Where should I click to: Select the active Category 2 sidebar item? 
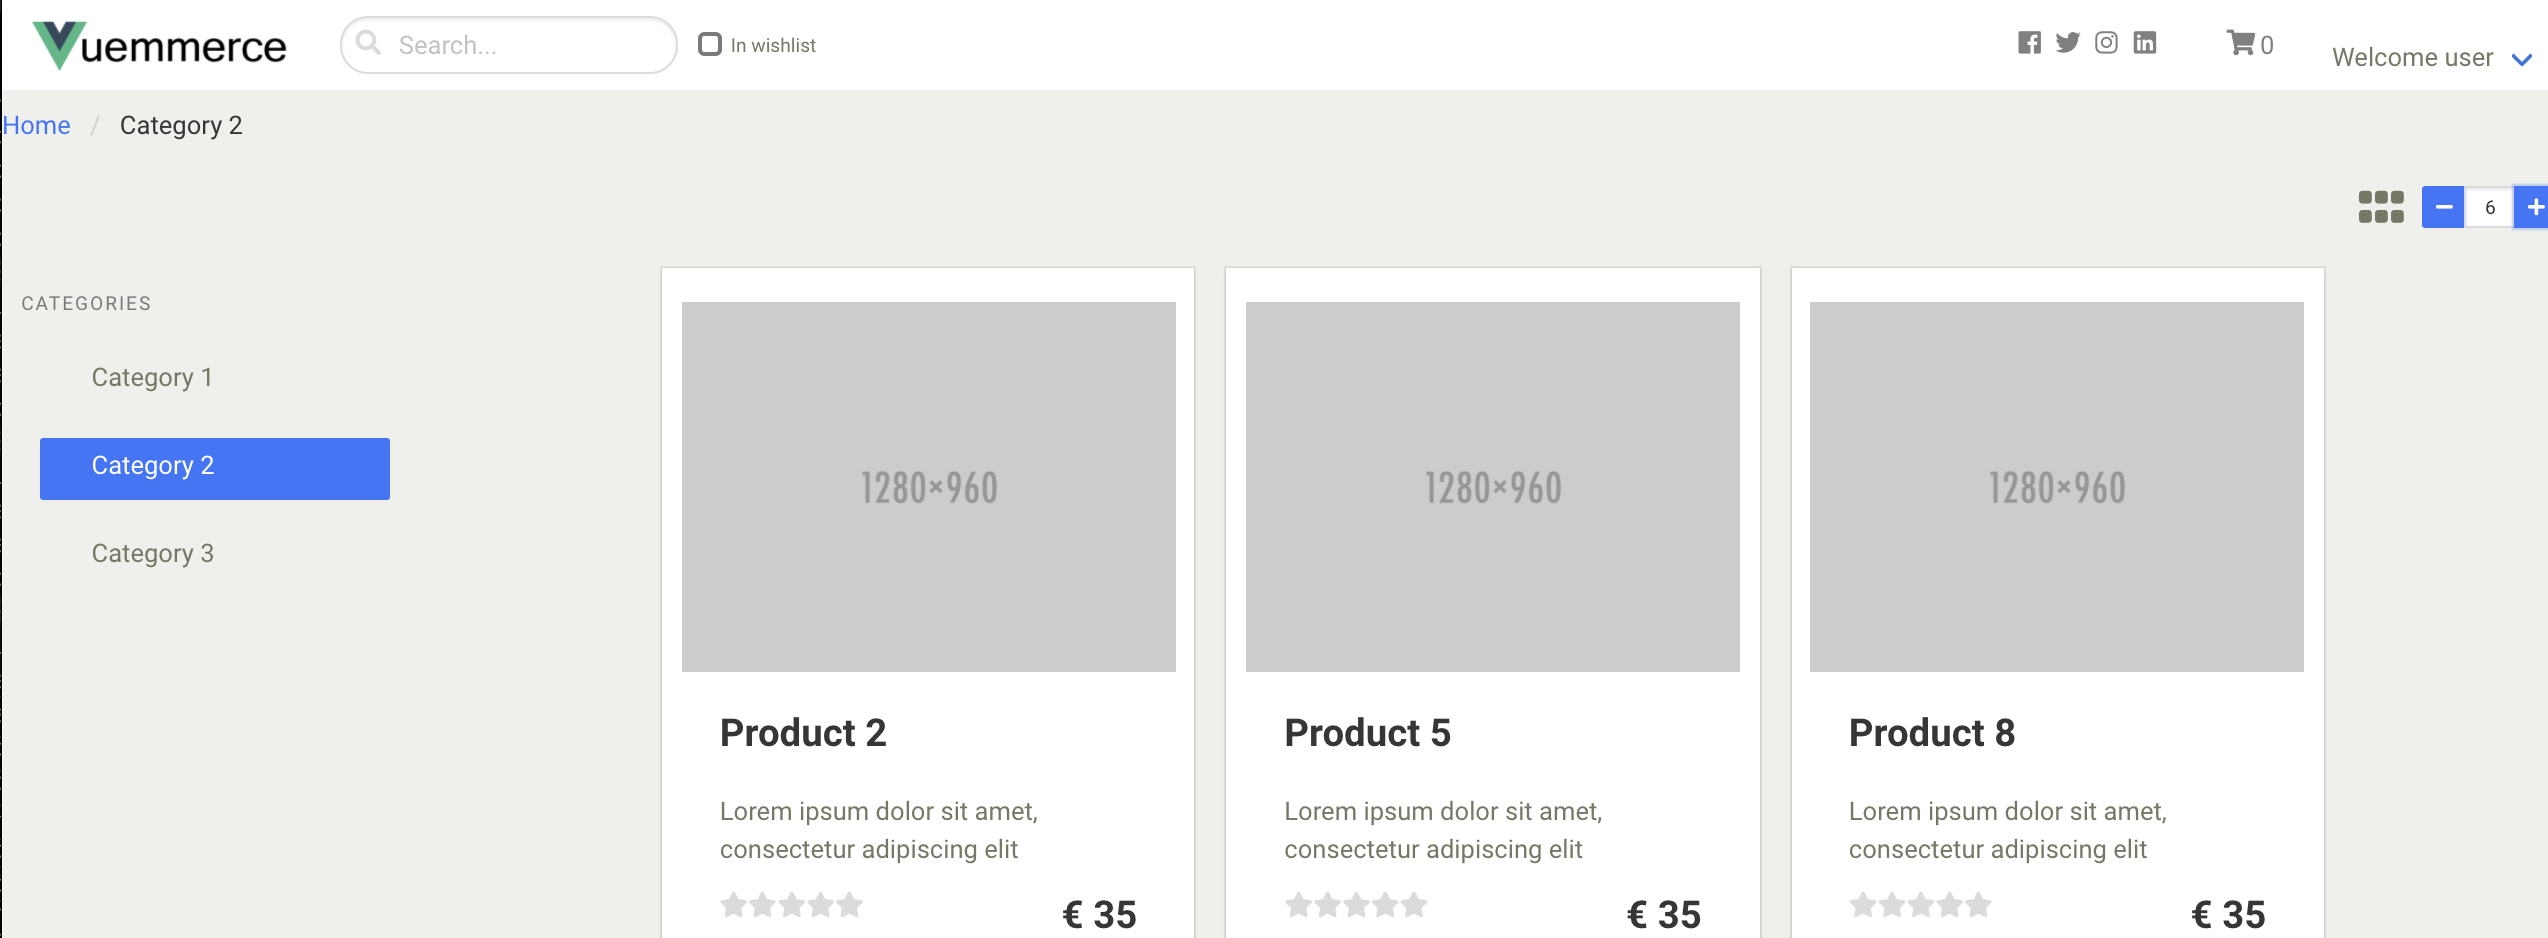[215, 469]
